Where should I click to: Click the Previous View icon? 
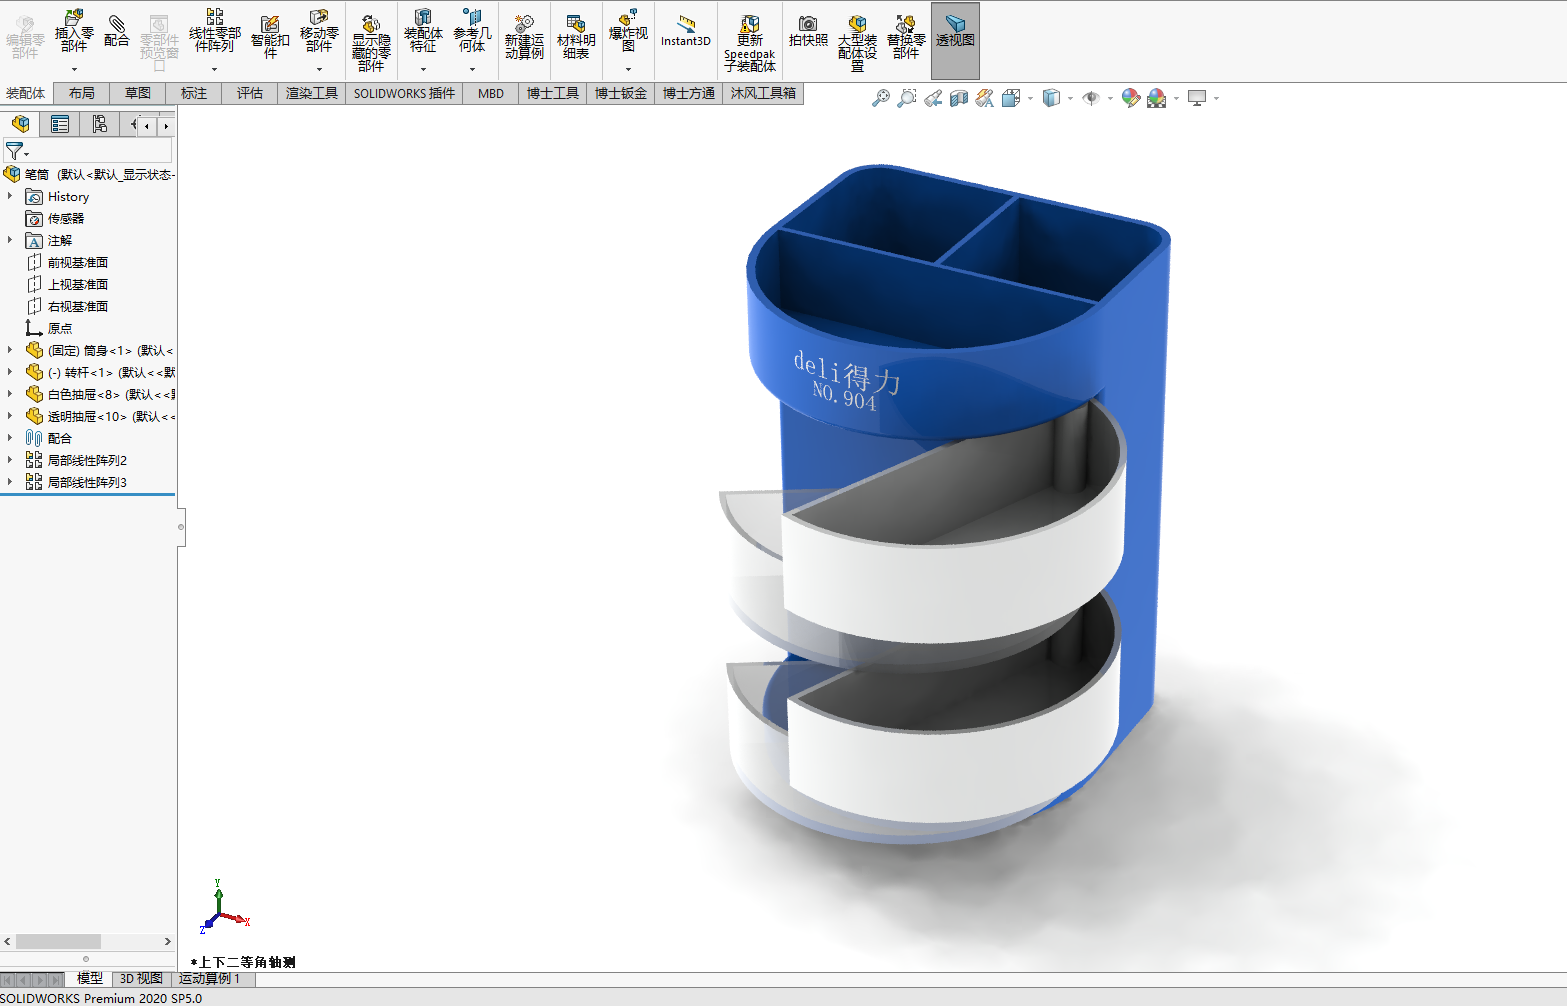[x=933, y=98]
